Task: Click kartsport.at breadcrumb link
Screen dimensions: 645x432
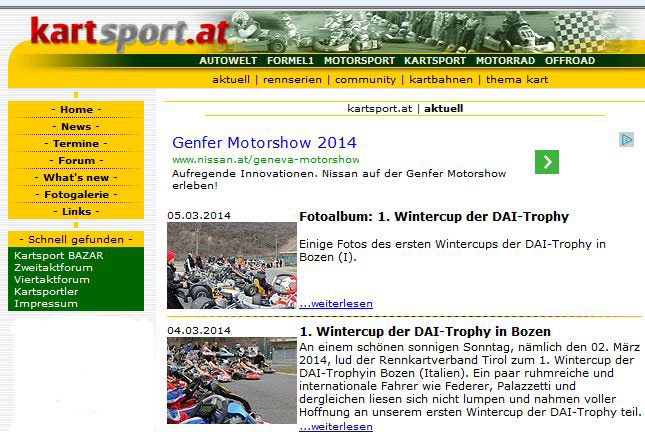Action: [x=379, y=109]
